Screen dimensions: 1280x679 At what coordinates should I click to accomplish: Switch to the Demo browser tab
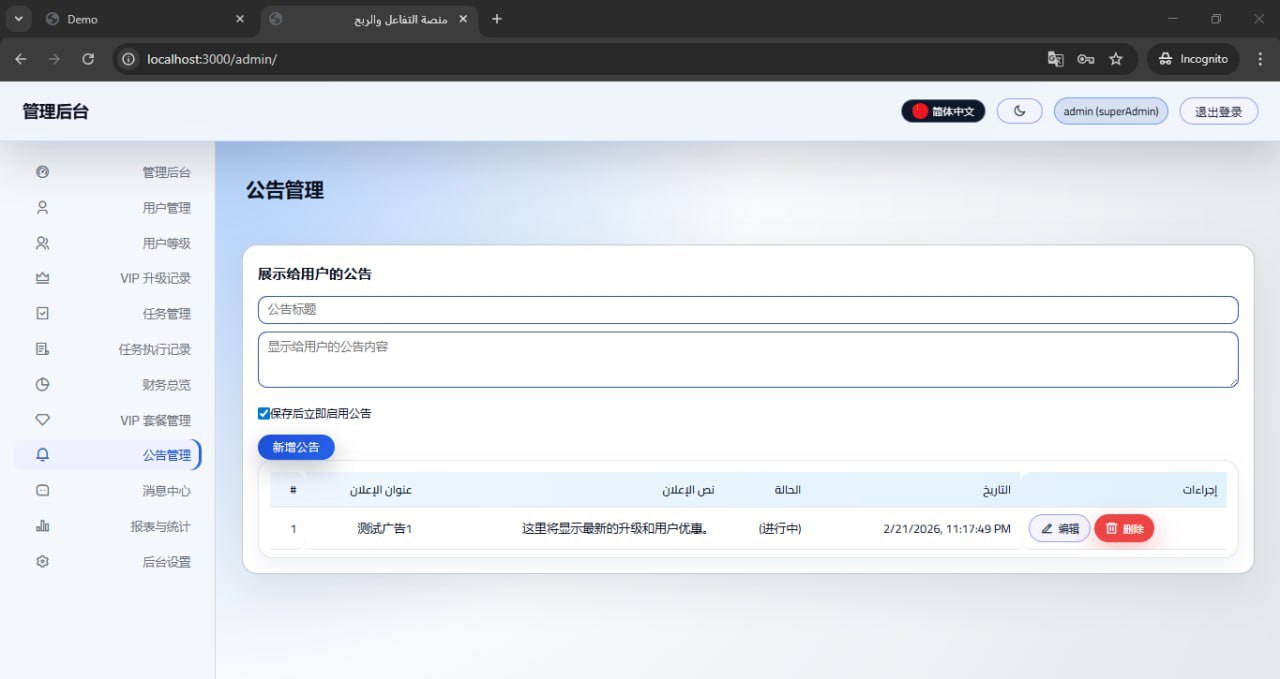click(140, 19)
